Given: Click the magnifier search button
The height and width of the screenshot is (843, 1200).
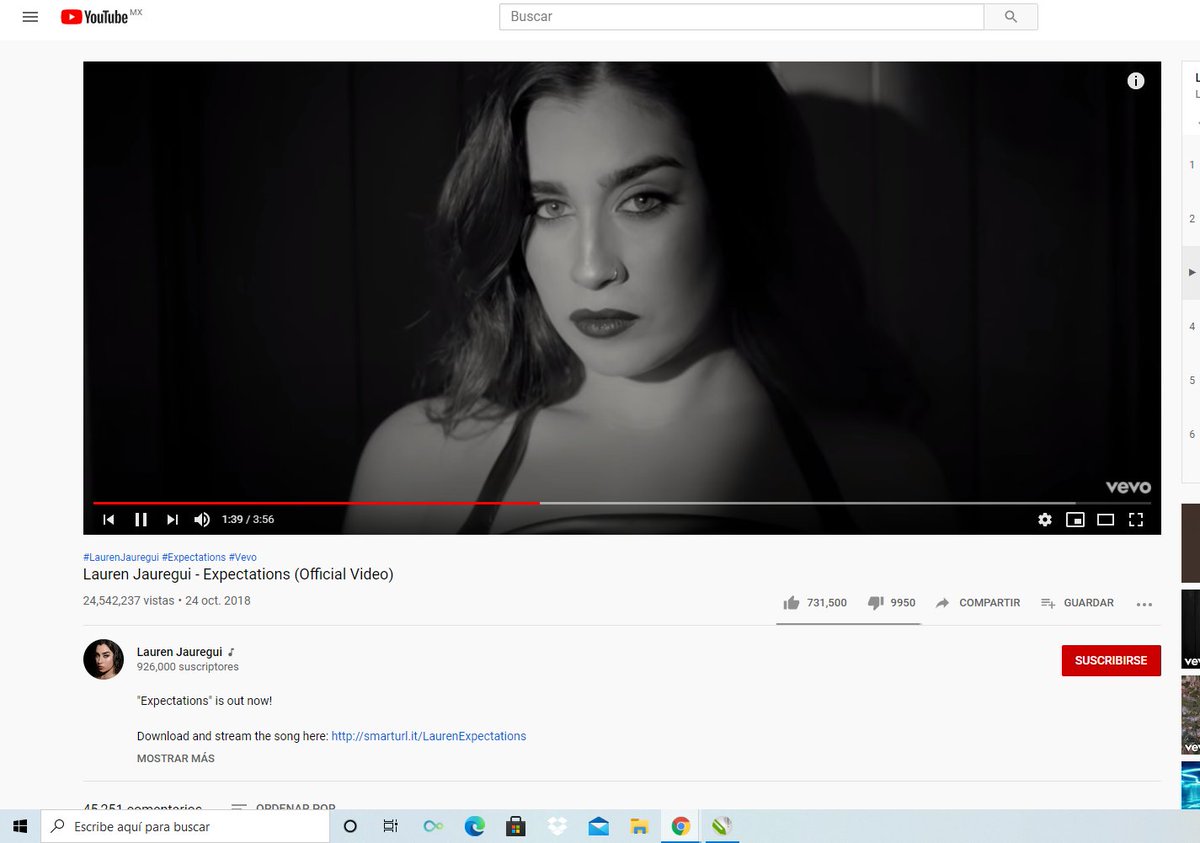Looking at the screenshot, I should coord(1011,17).
